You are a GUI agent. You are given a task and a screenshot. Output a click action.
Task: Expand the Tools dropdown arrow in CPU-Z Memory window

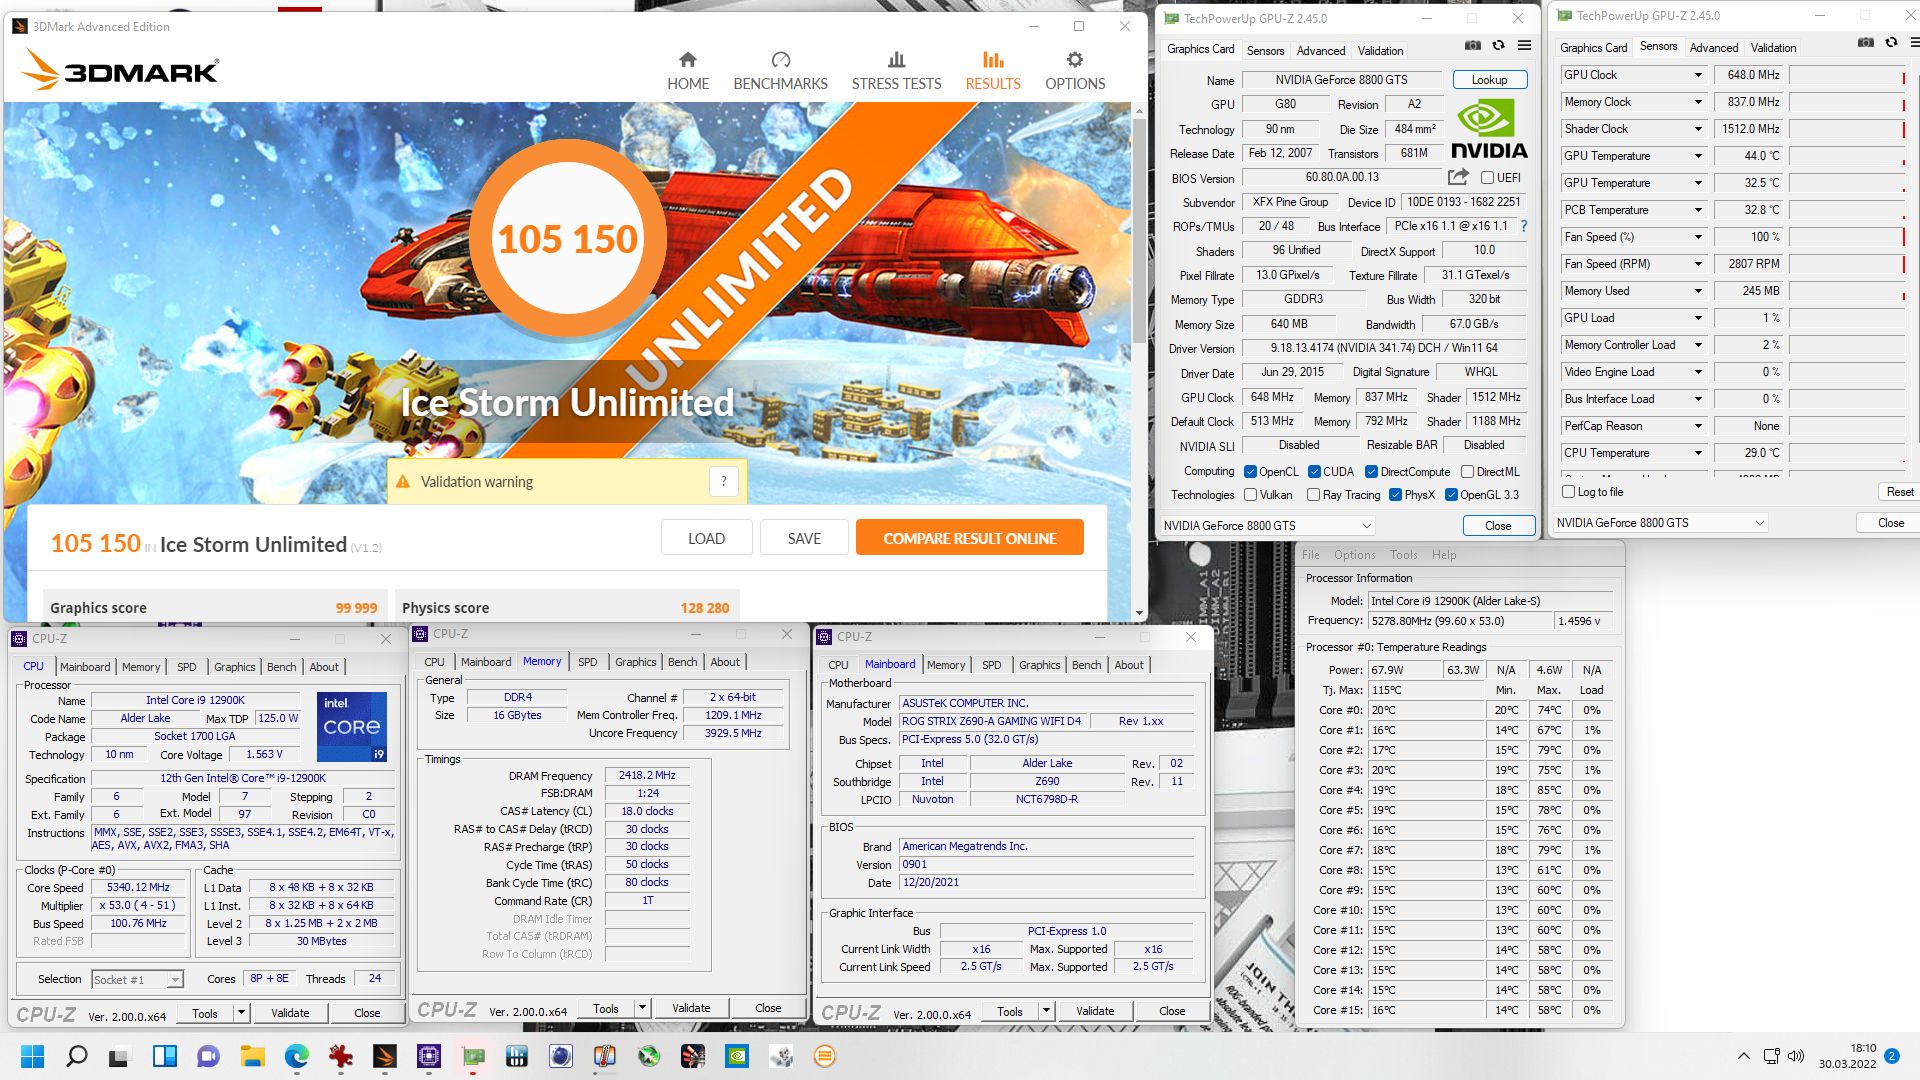(643, 1008)
